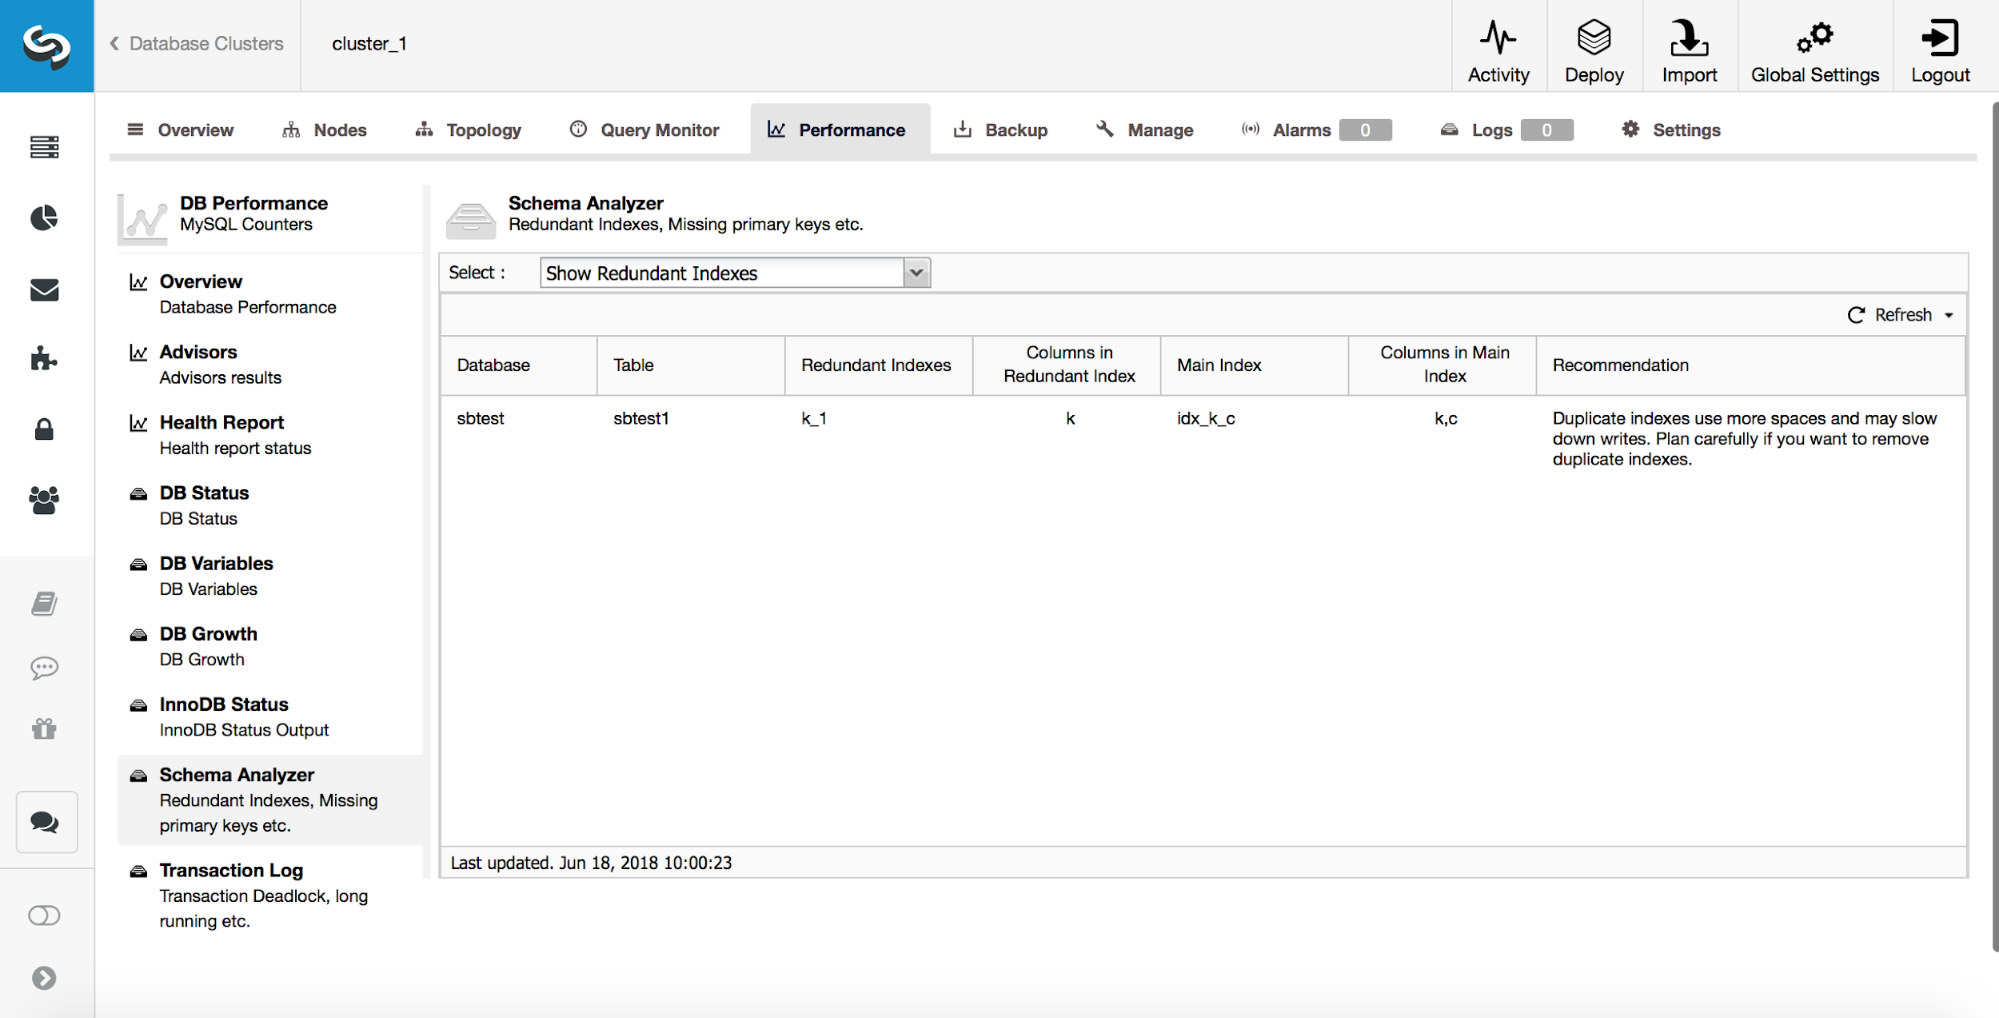Click the Alarms count badge
Viewport: 1999px width, 1018px height.
tap(1365, 130)
